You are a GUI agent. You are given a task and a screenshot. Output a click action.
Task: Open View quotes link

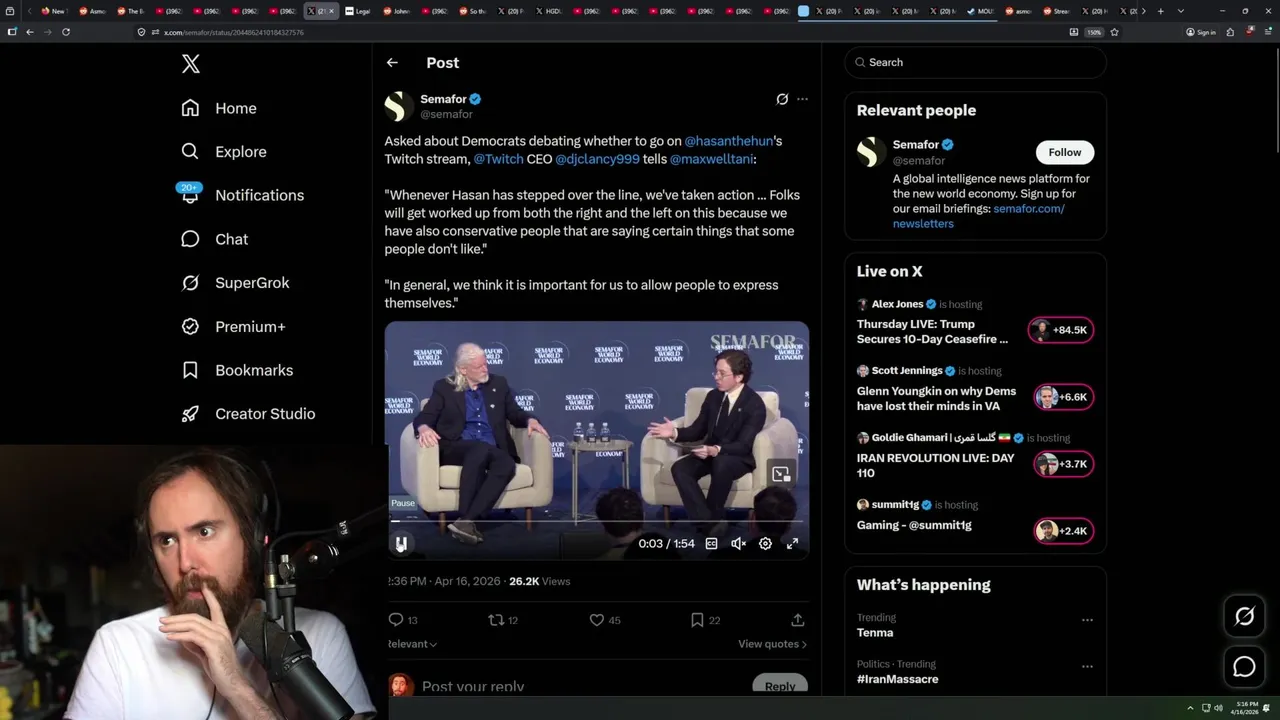click(772, 644)
